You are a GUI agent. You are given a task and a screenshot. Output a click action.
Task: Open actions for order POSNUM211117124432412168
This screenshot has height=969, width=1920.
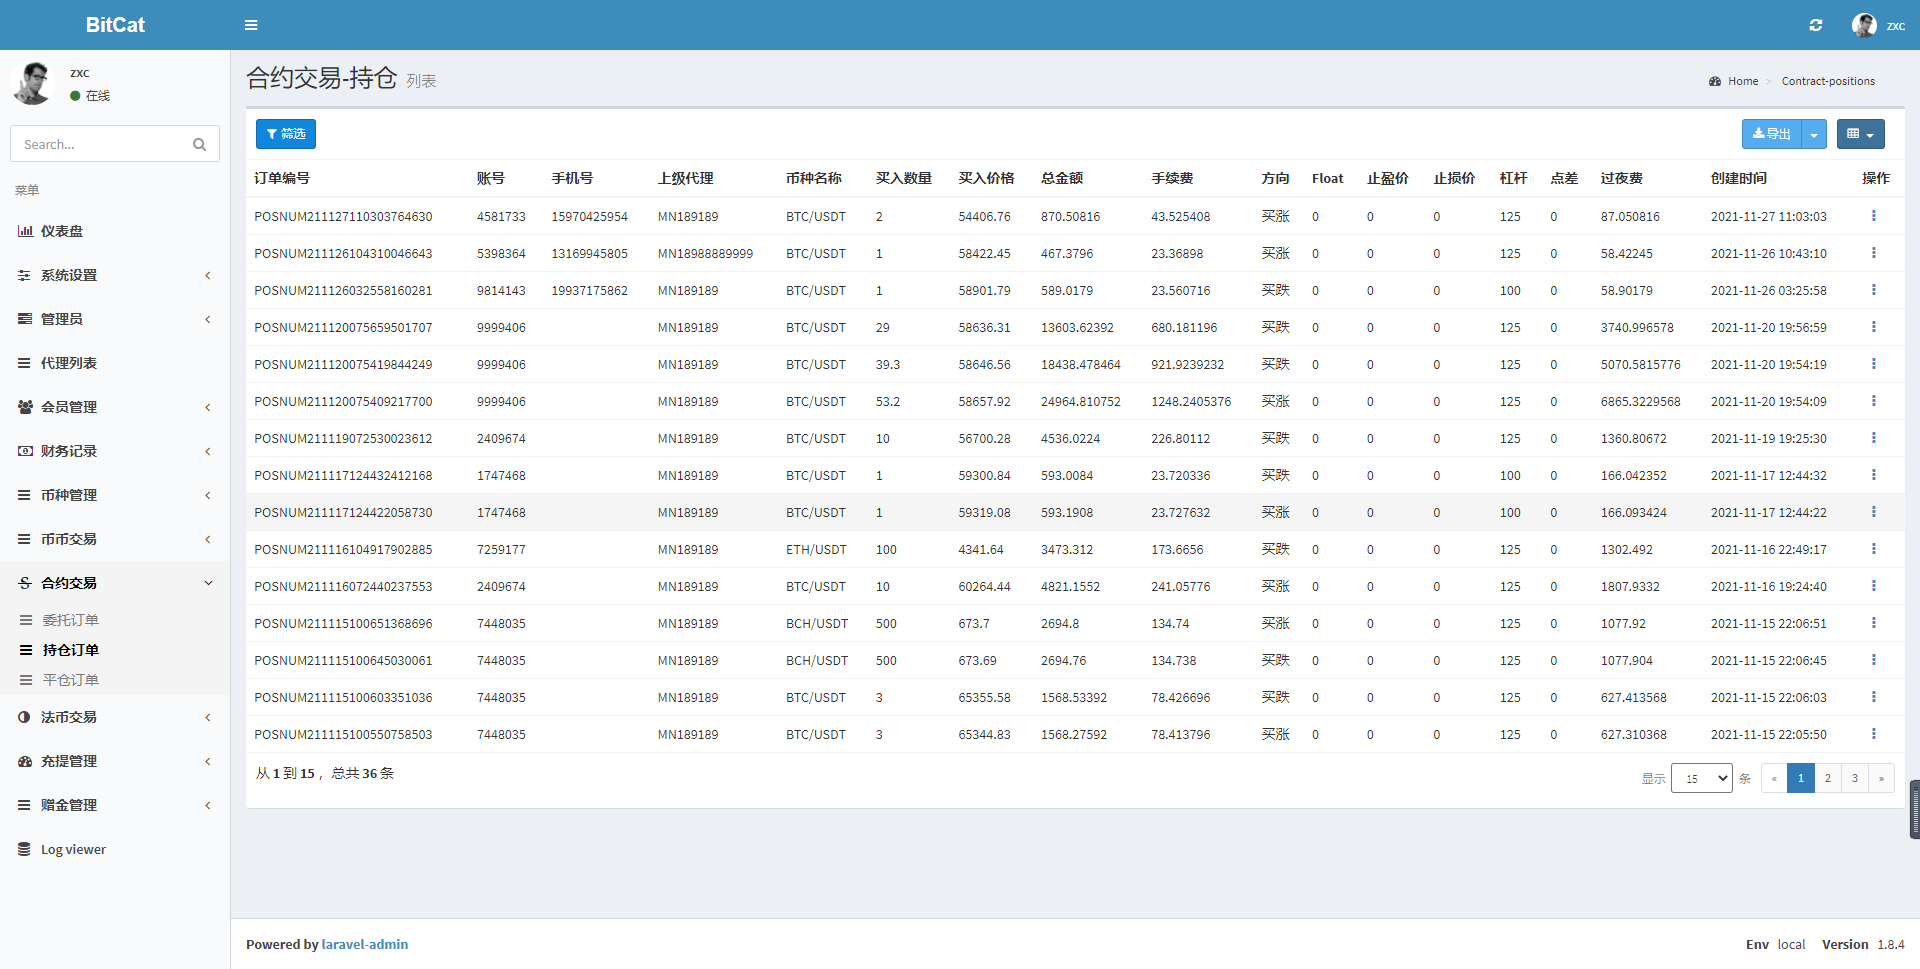1873,475
